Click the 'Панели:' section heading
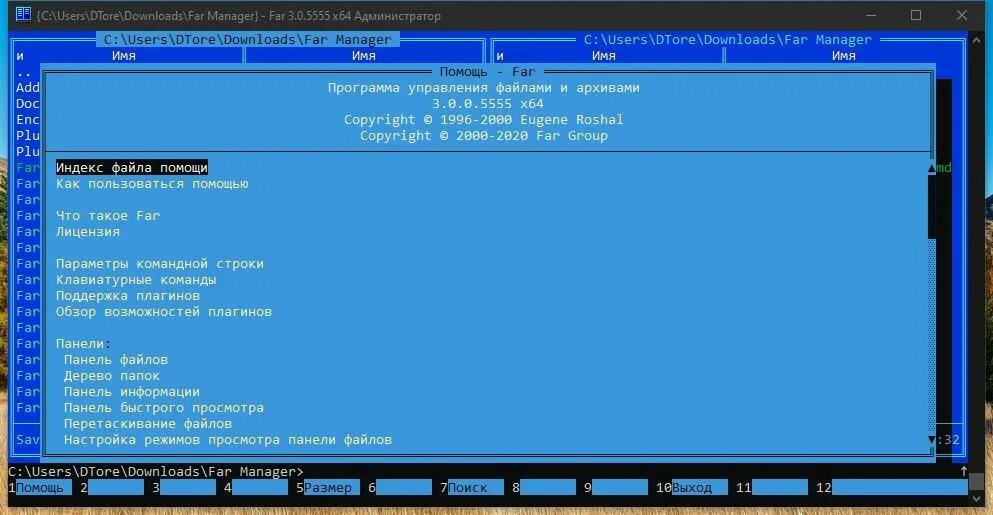The width and height of the screenshot is (993, 515). [83, 344]
